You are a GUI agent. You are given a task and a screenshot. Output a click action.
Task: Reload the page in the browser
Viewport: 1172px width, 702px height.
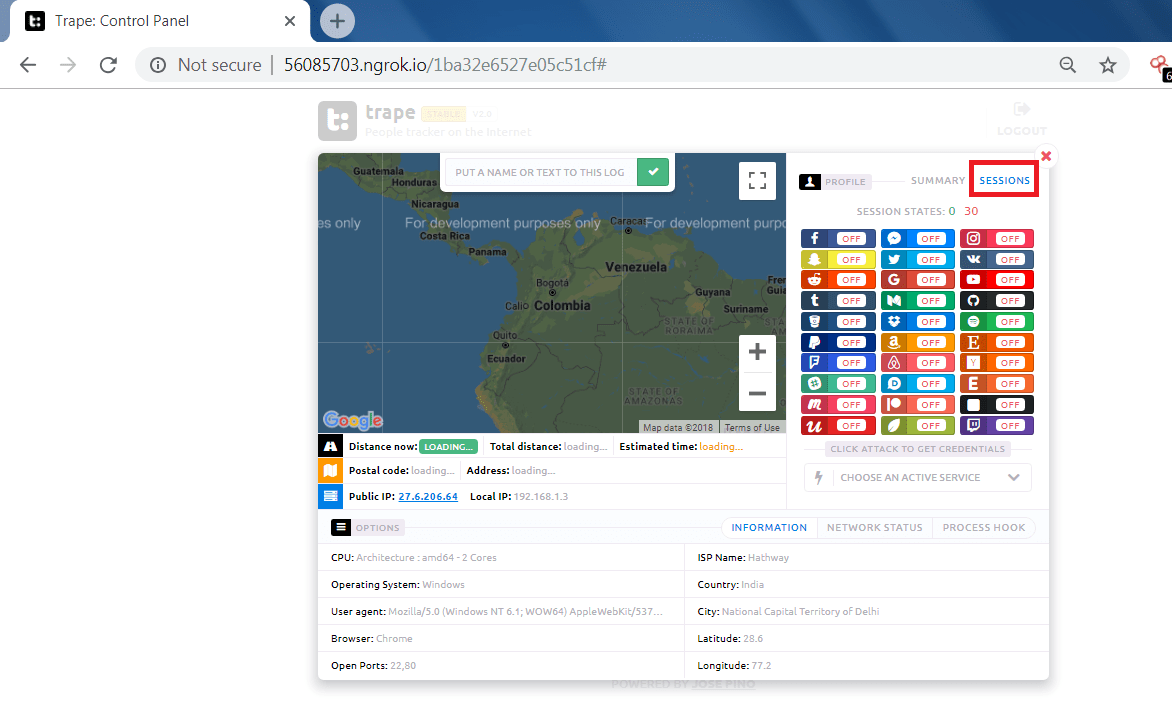coord(108,65)
